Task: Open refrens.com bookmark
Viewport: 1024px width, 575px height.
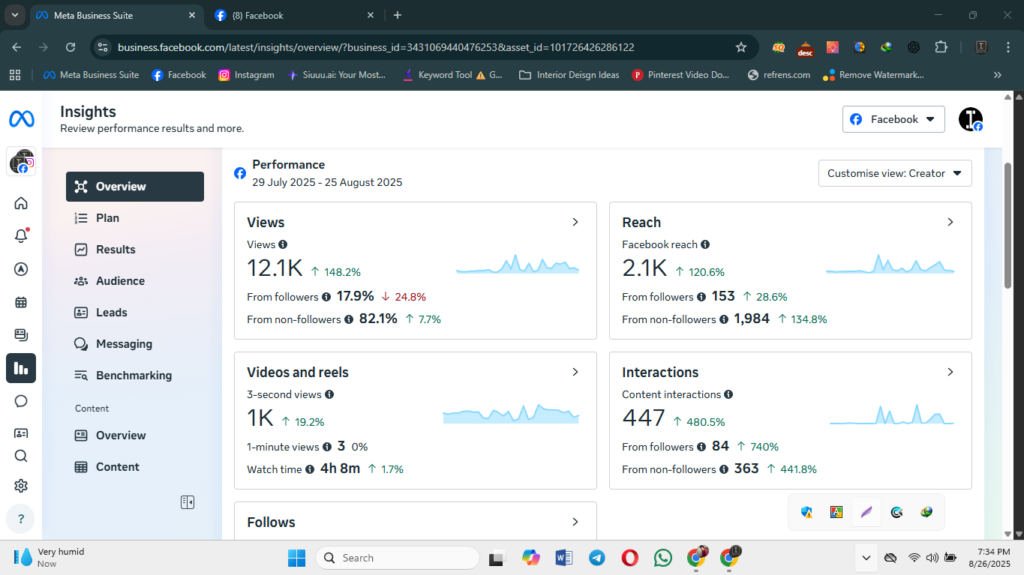Action: 779,75
